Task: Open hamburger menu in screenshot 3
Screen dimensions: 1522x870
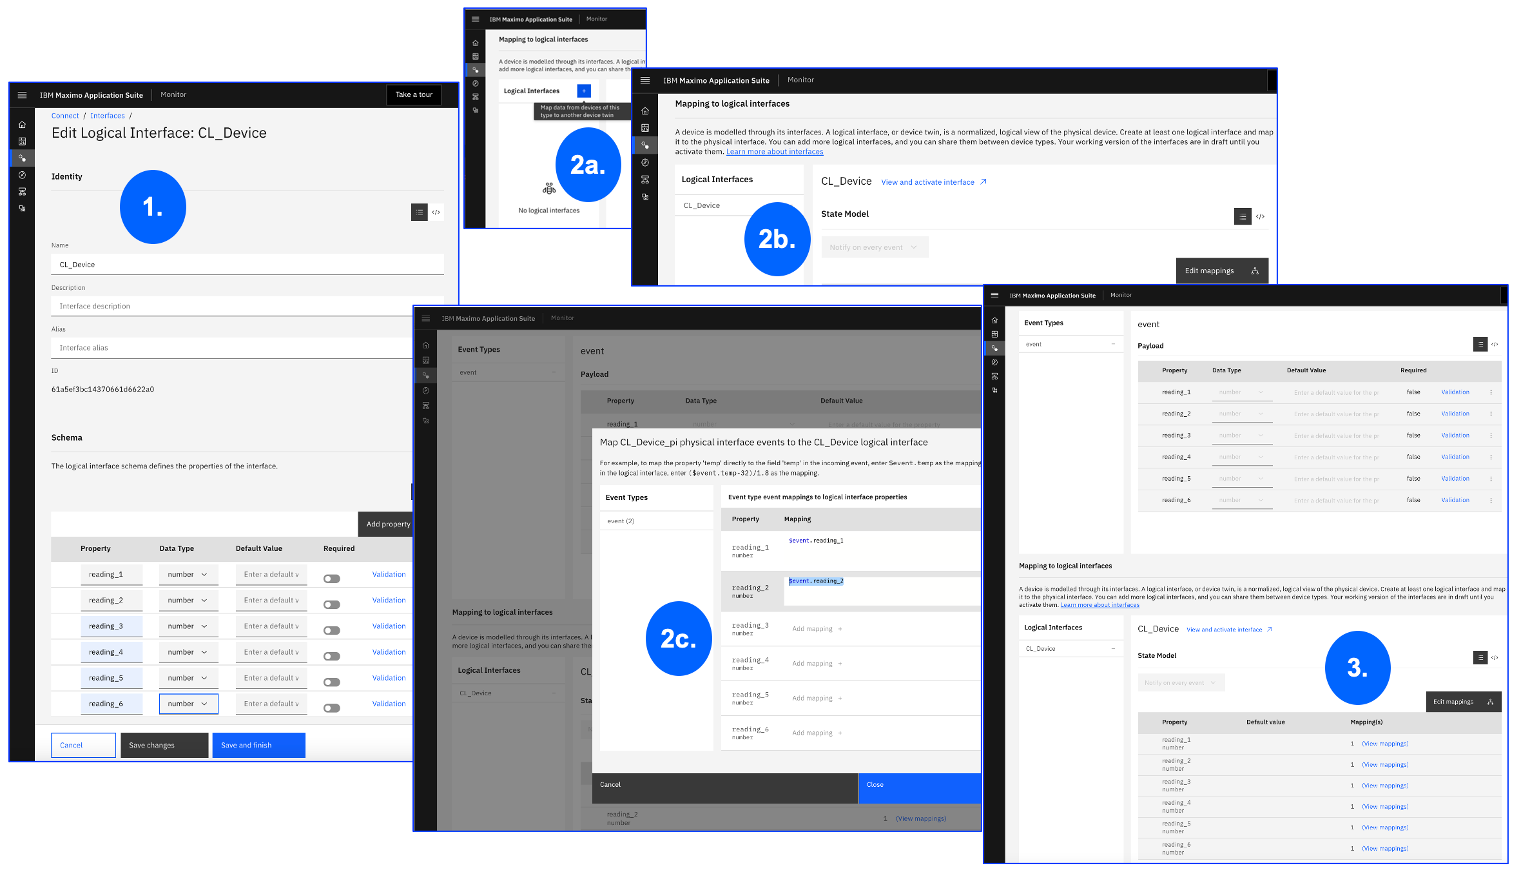Action: tap(994, 295)
